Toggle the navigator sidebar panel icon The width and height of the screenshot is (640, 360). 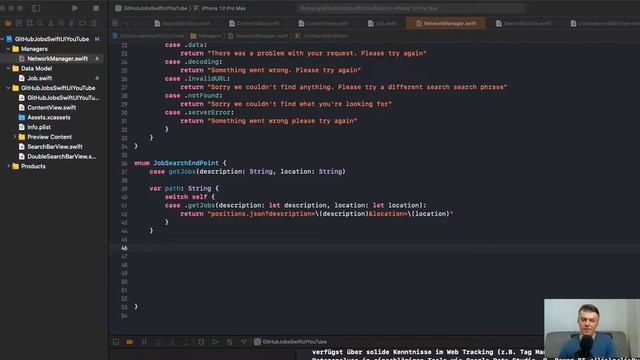coord(36,8)
